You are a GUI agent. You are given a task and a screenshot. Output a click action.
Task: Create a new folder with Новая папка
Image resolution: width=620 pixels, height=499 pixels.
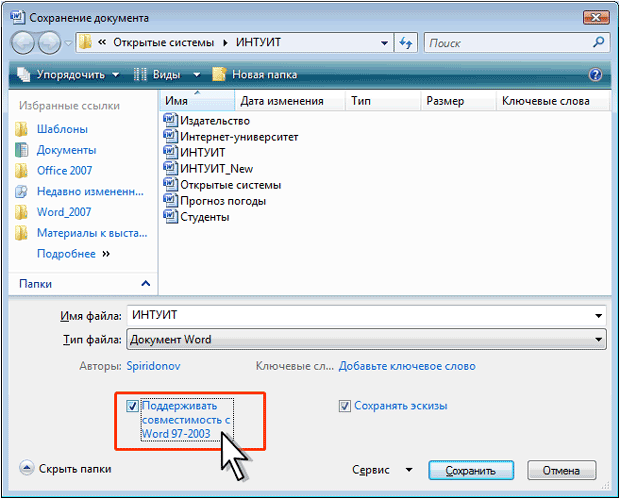coord(255,75)
